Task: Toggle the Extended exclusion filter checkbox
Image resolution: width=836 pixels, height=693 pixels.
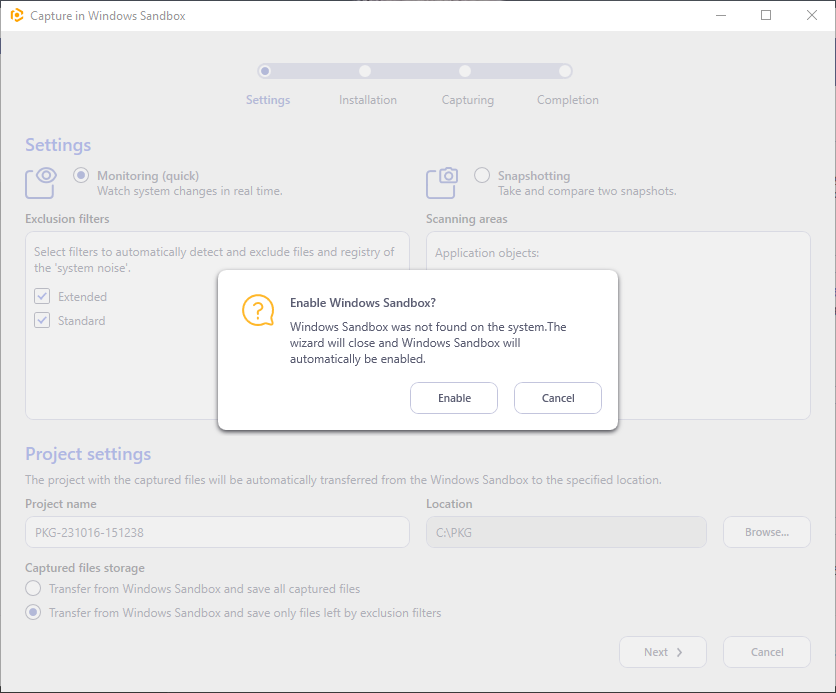Action: click(42, 296)
